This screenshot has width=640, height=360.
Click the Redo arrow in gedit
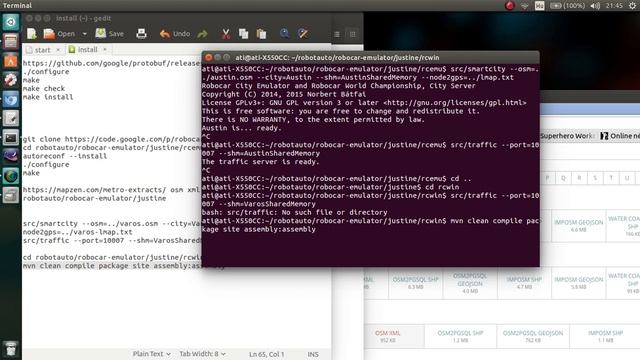point(202,34)
